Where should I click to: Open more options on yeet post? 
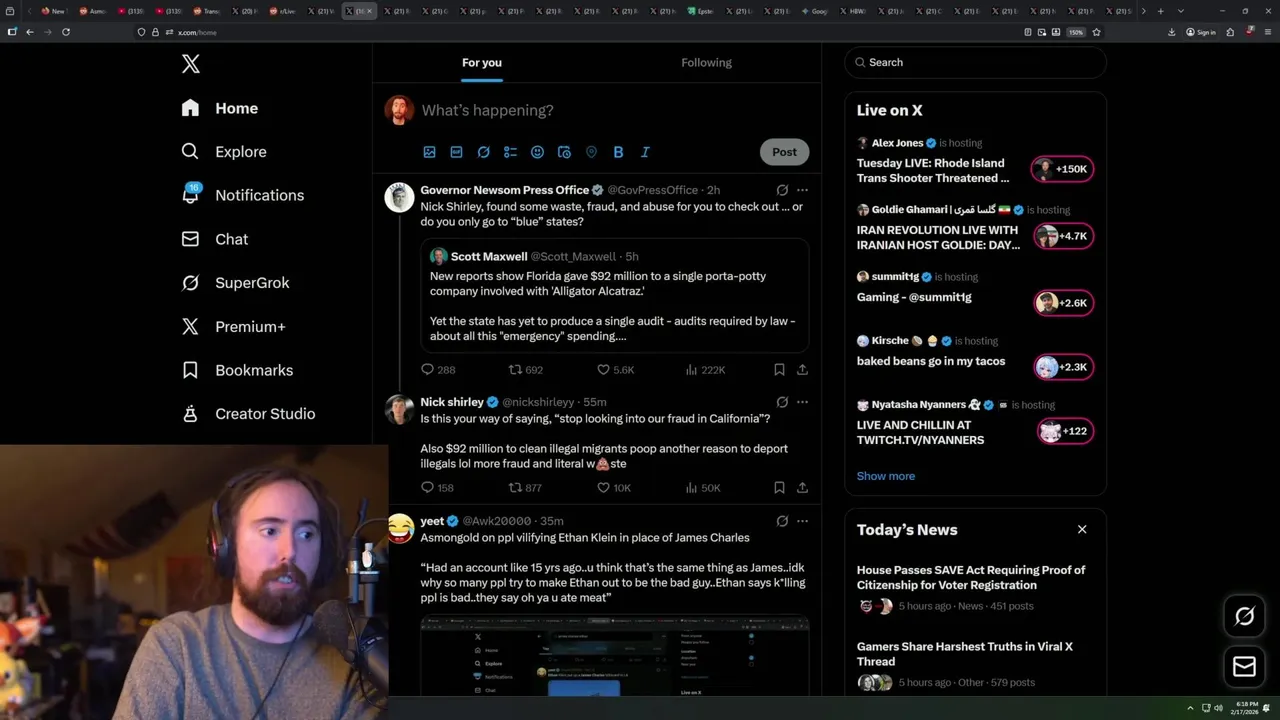(x=802, y=521)
